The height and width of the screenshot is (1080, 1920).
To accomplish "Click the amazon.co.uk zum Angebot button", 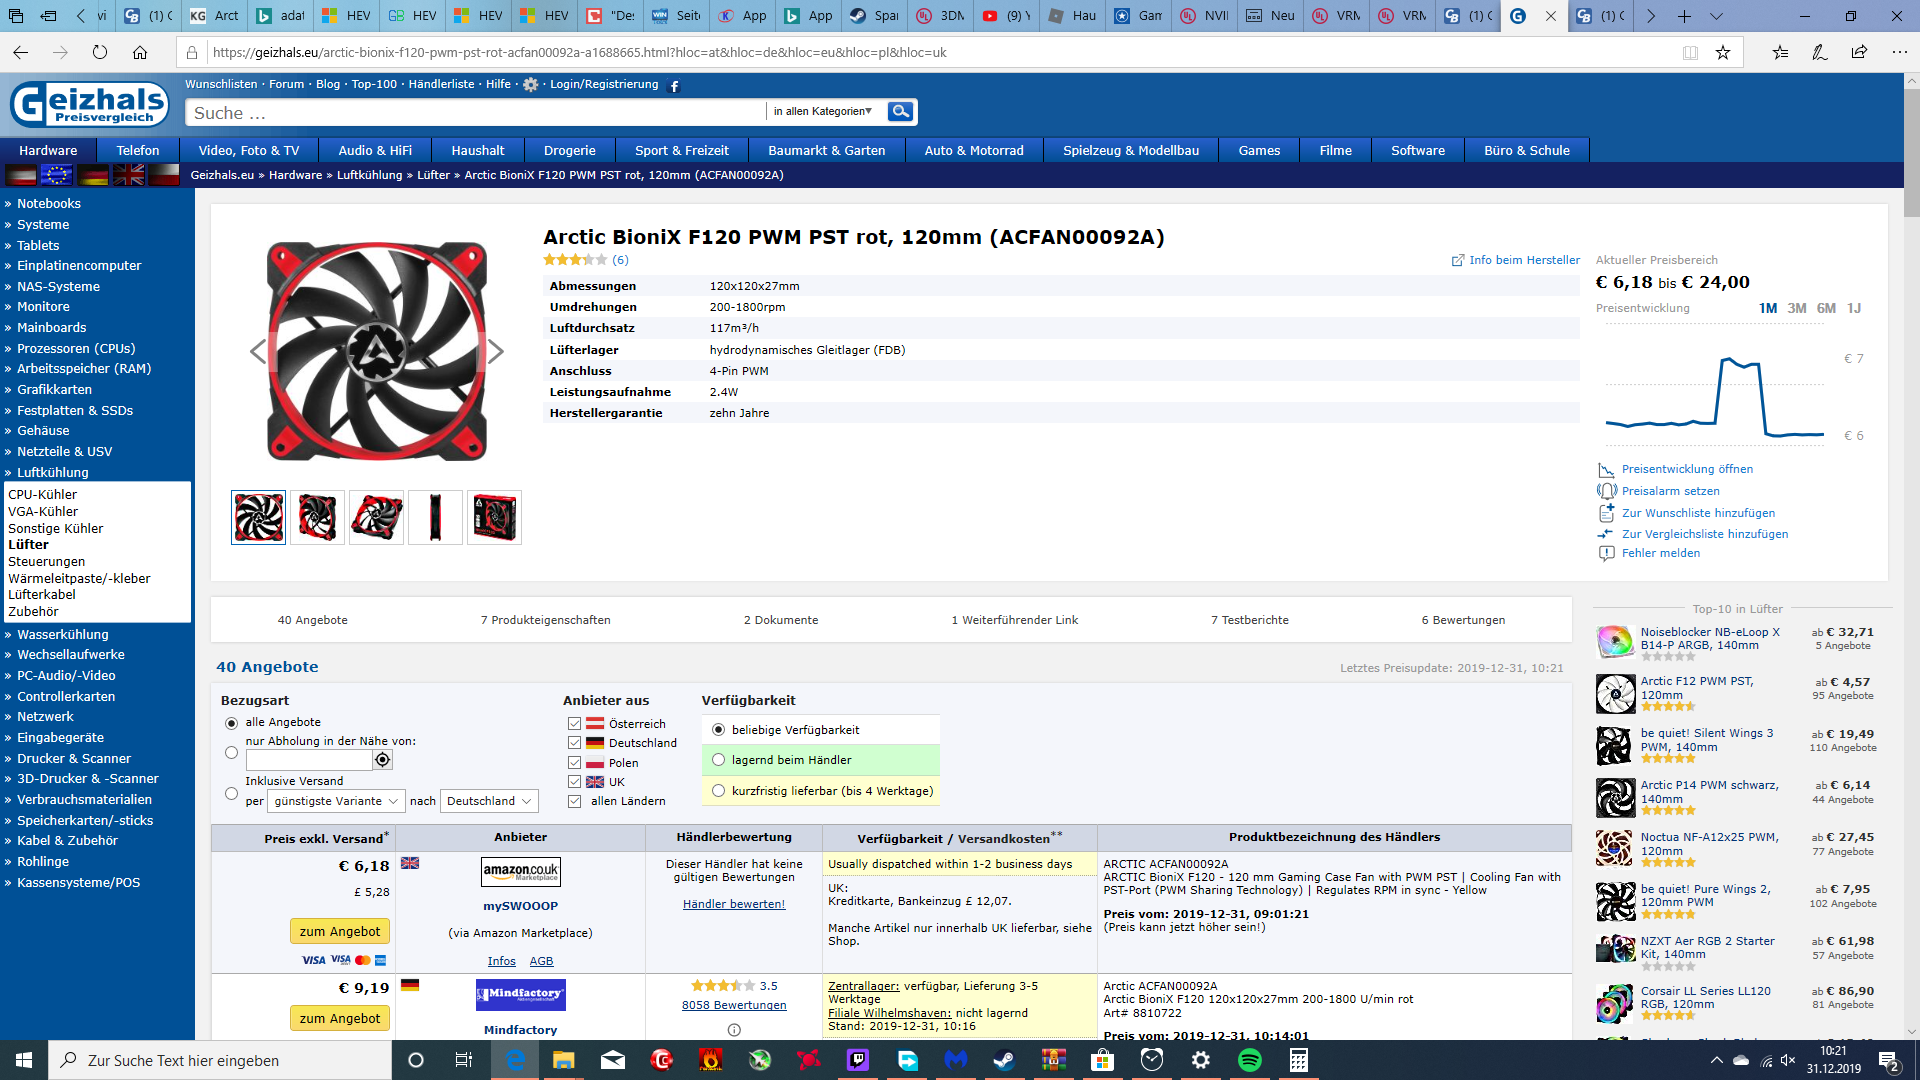I will pos(339,931).
